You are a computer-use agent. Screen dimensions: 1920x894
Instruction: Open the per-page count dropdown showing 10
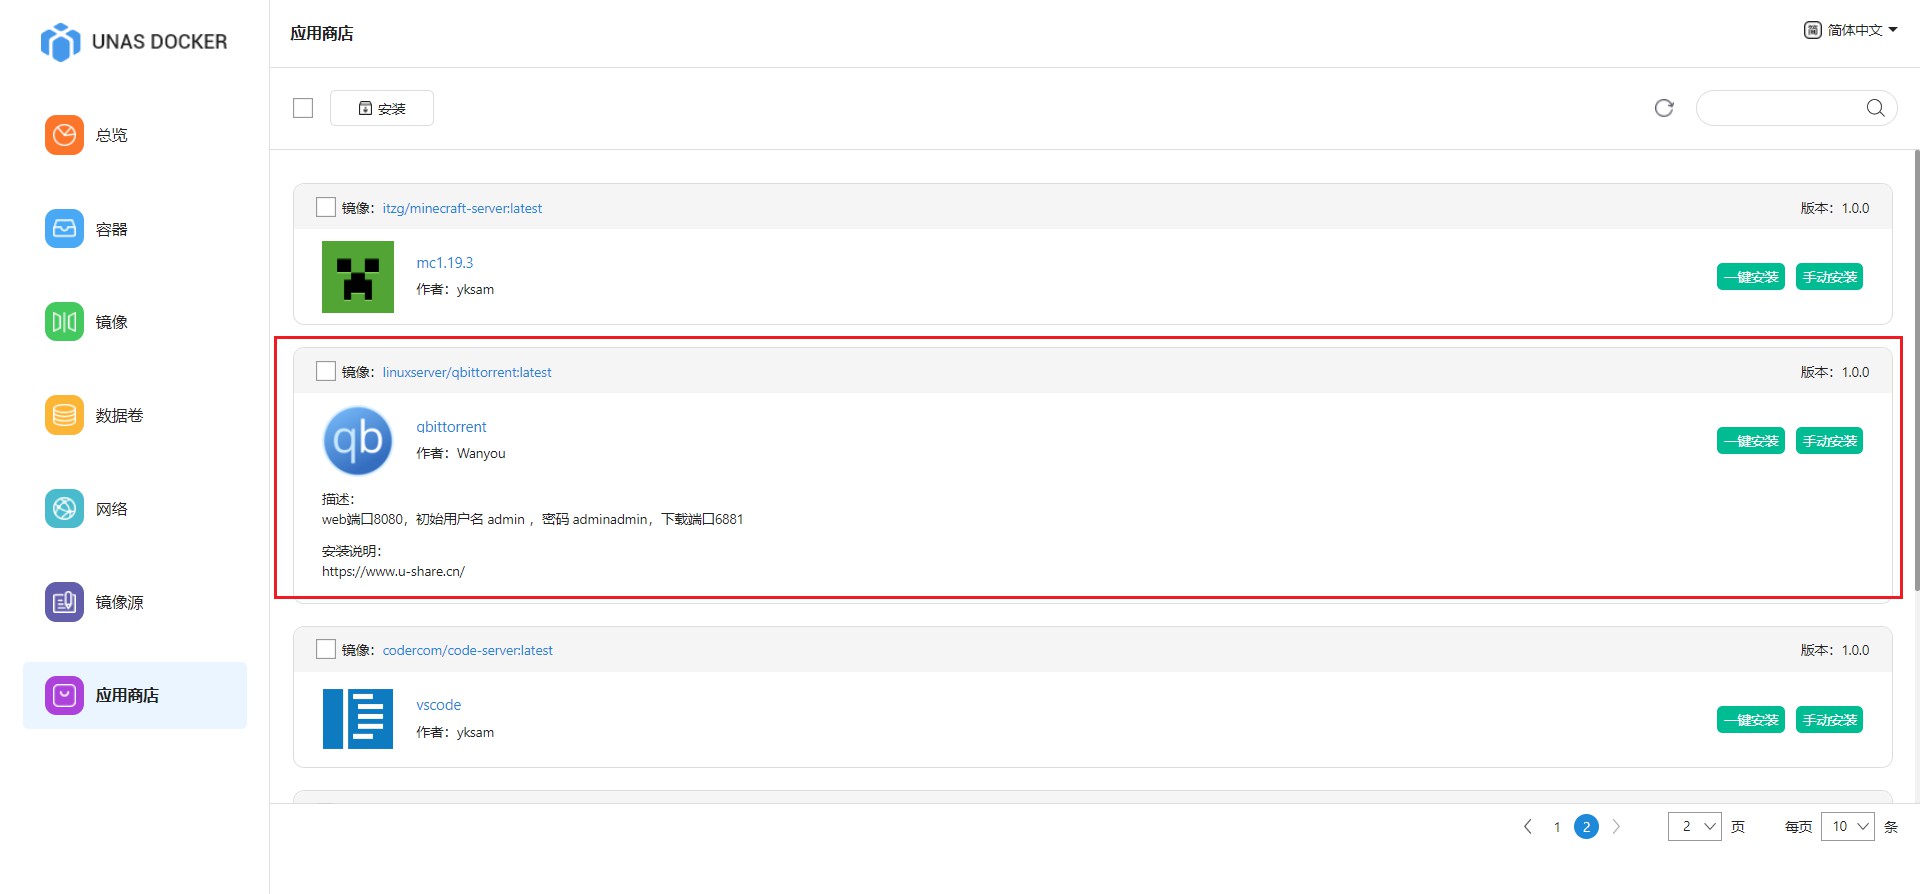(1847, 827)
